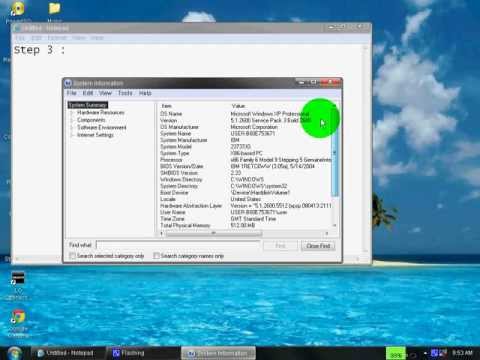This screenshot has height=360, width=480.
Task: Open the Edit menu in System Information
Action: click(88, 93)
